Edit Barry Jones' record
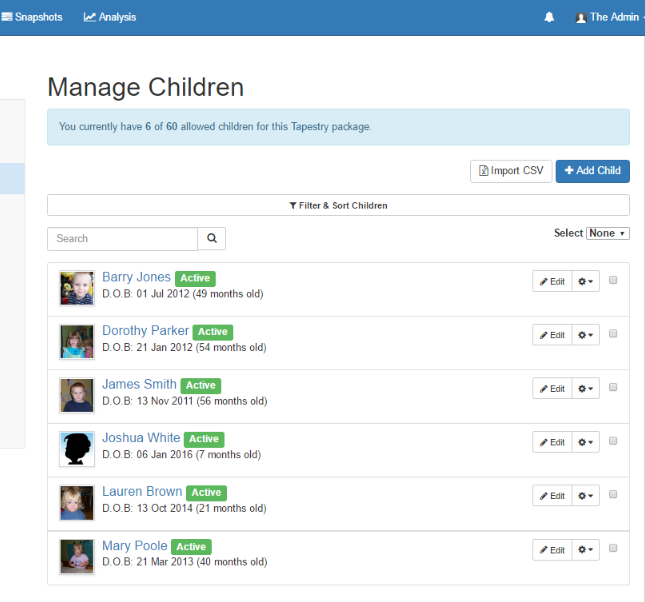 pos(552,281)
